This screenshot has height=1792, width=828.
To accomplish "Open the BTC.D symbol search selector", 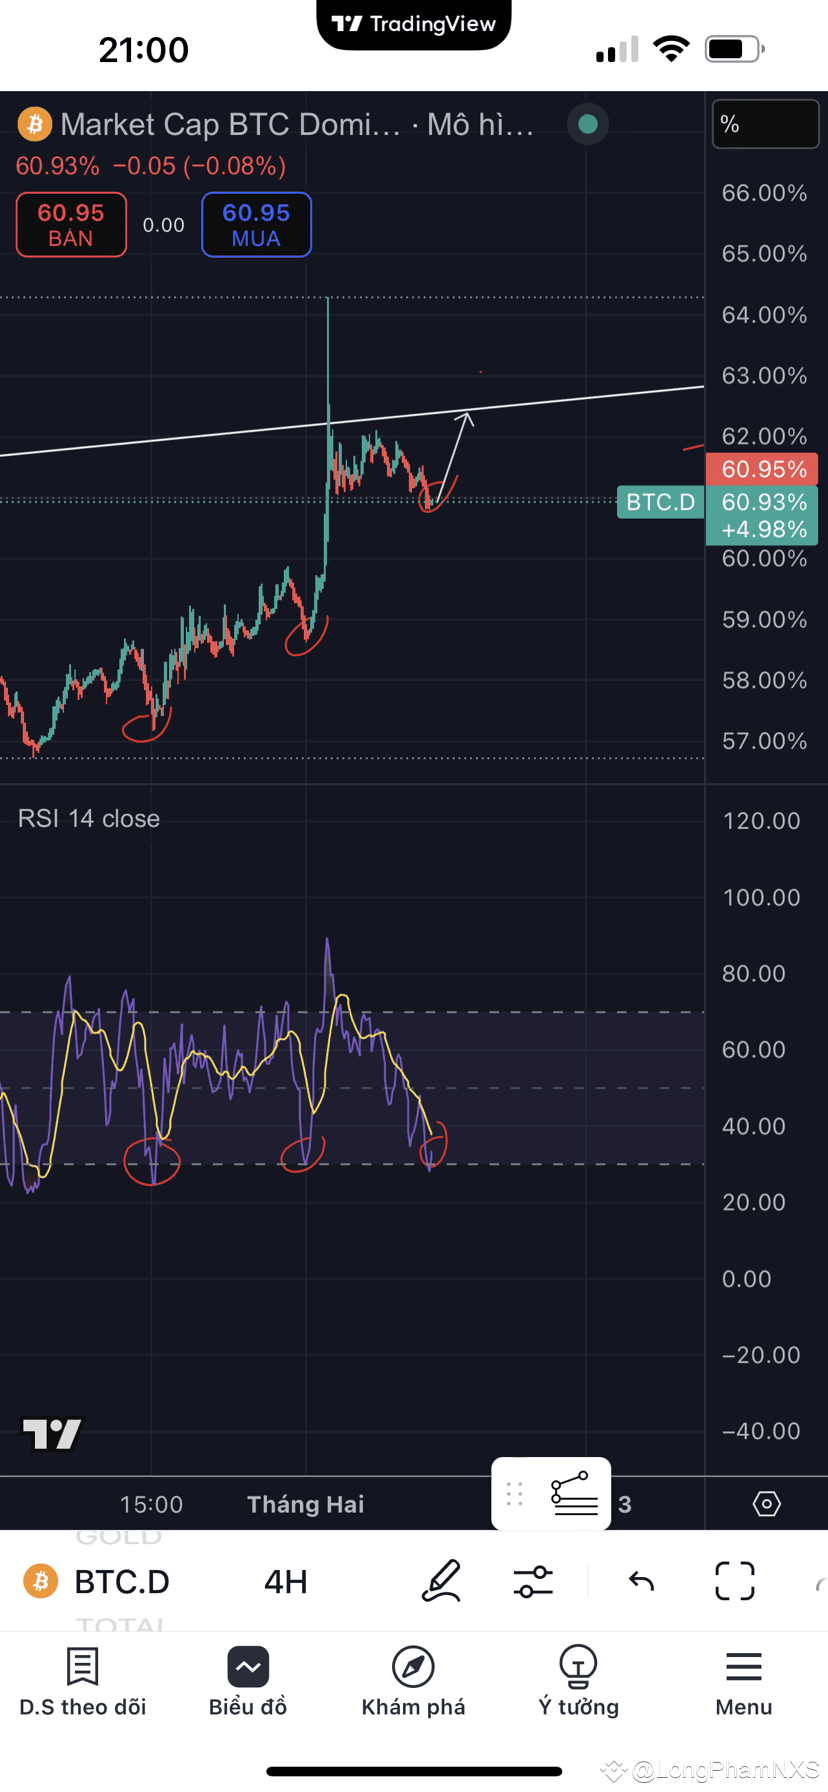I will pyautogui.click(x=122, y=1581).
